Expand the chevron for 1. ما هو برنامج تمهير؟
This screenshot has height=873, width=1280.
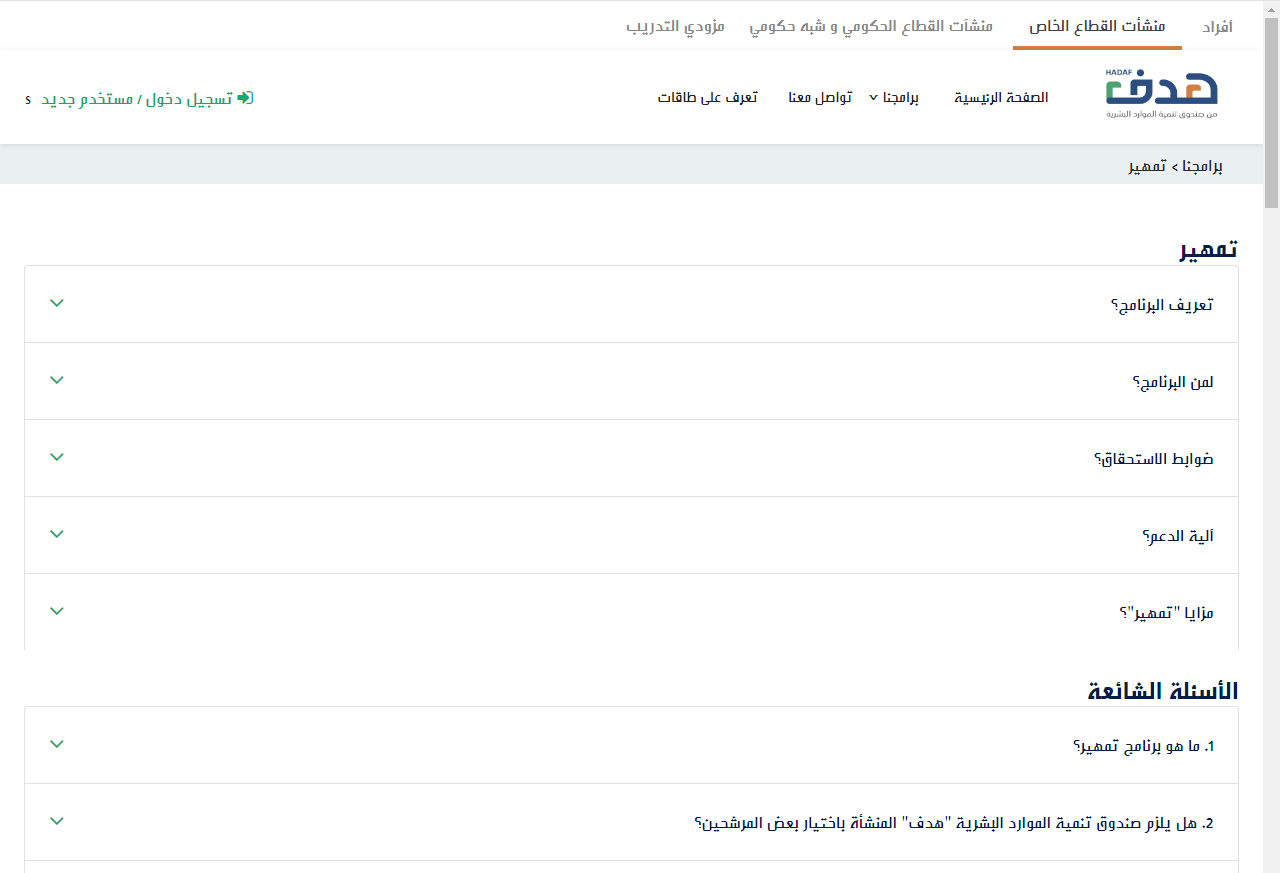[57, 744]
